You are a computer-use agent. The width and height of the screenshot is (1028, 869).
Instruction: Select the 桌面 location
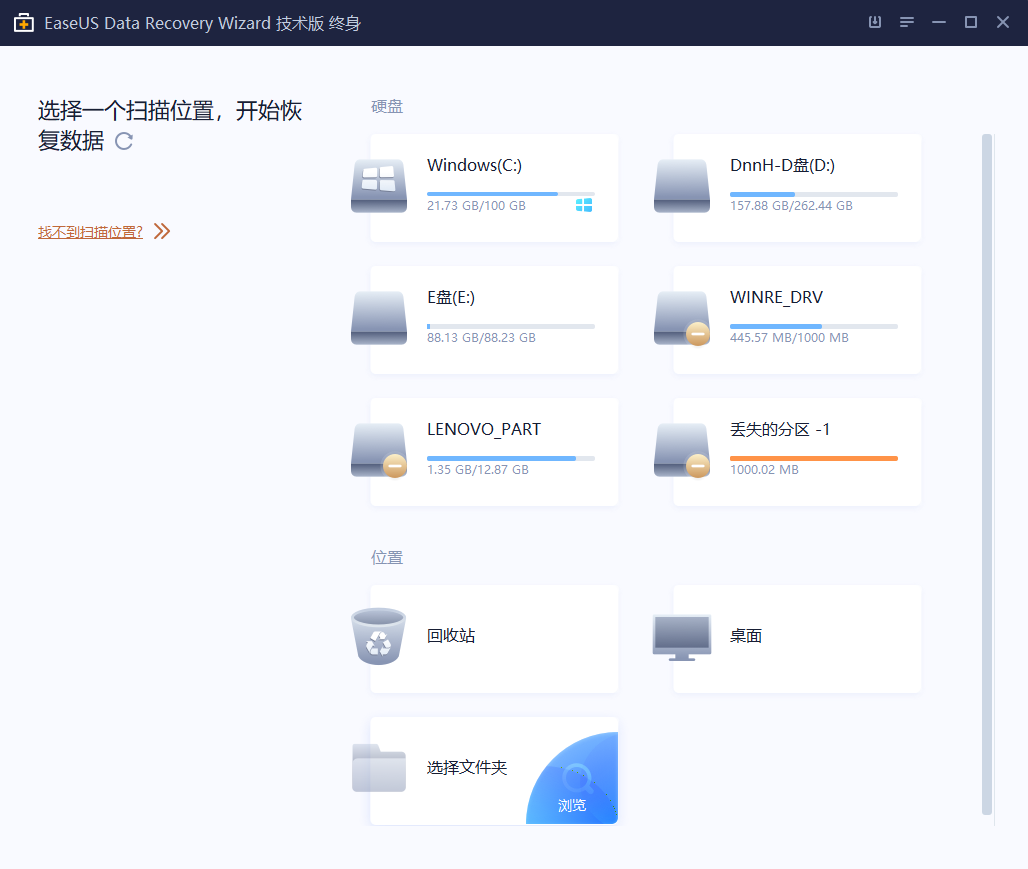pos(797,639)
